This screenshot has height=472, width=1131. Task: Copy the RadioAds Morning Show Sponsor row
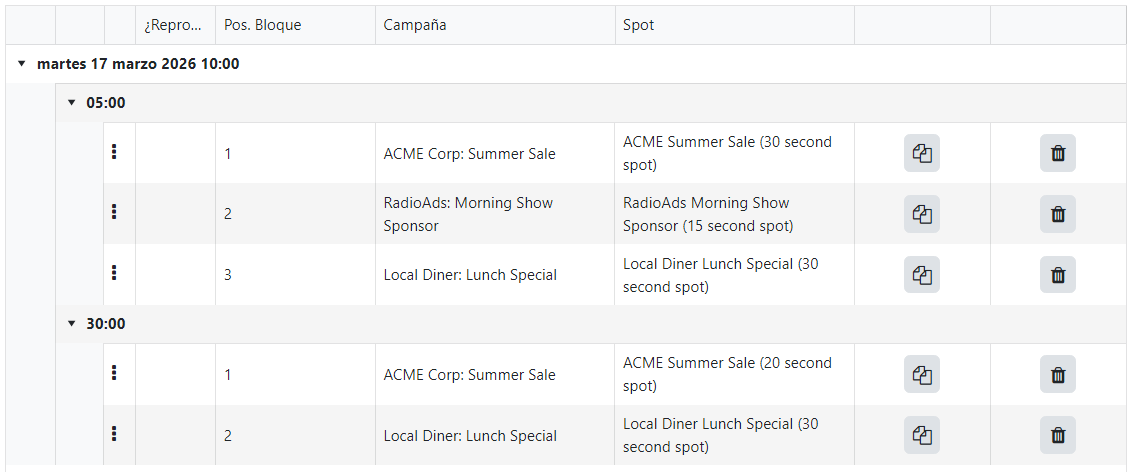(x=922, y=214)
